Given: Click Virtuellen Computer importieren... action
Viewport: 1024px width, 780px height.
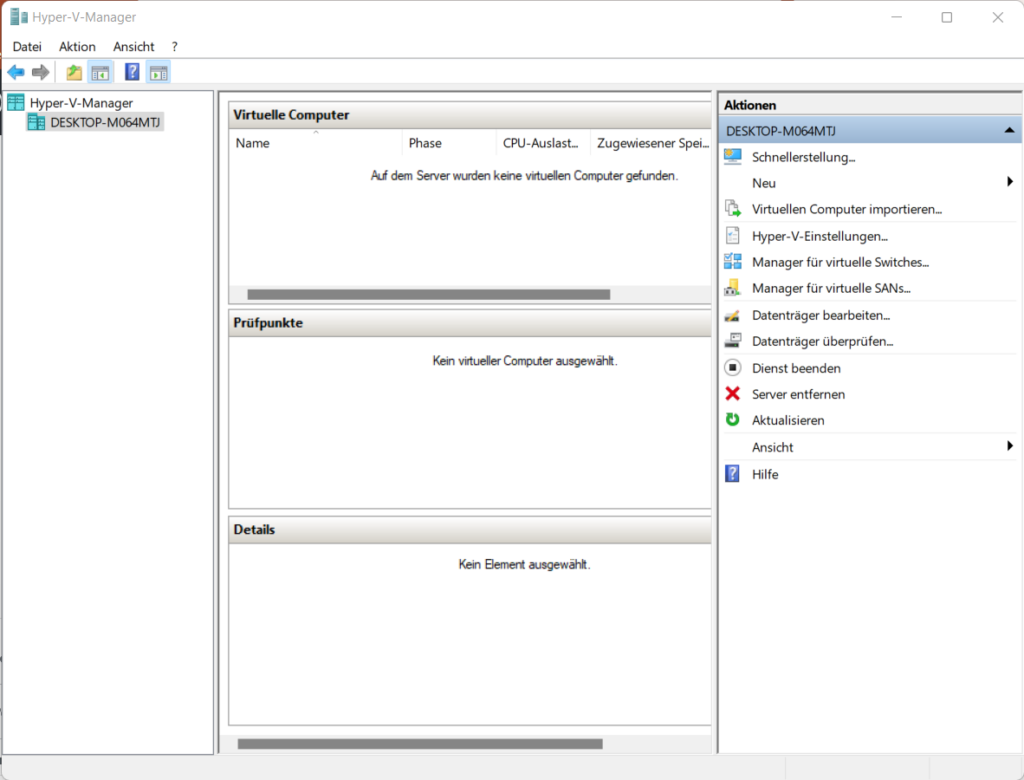Looking at the screenshot, I should [x=847, y=209].
